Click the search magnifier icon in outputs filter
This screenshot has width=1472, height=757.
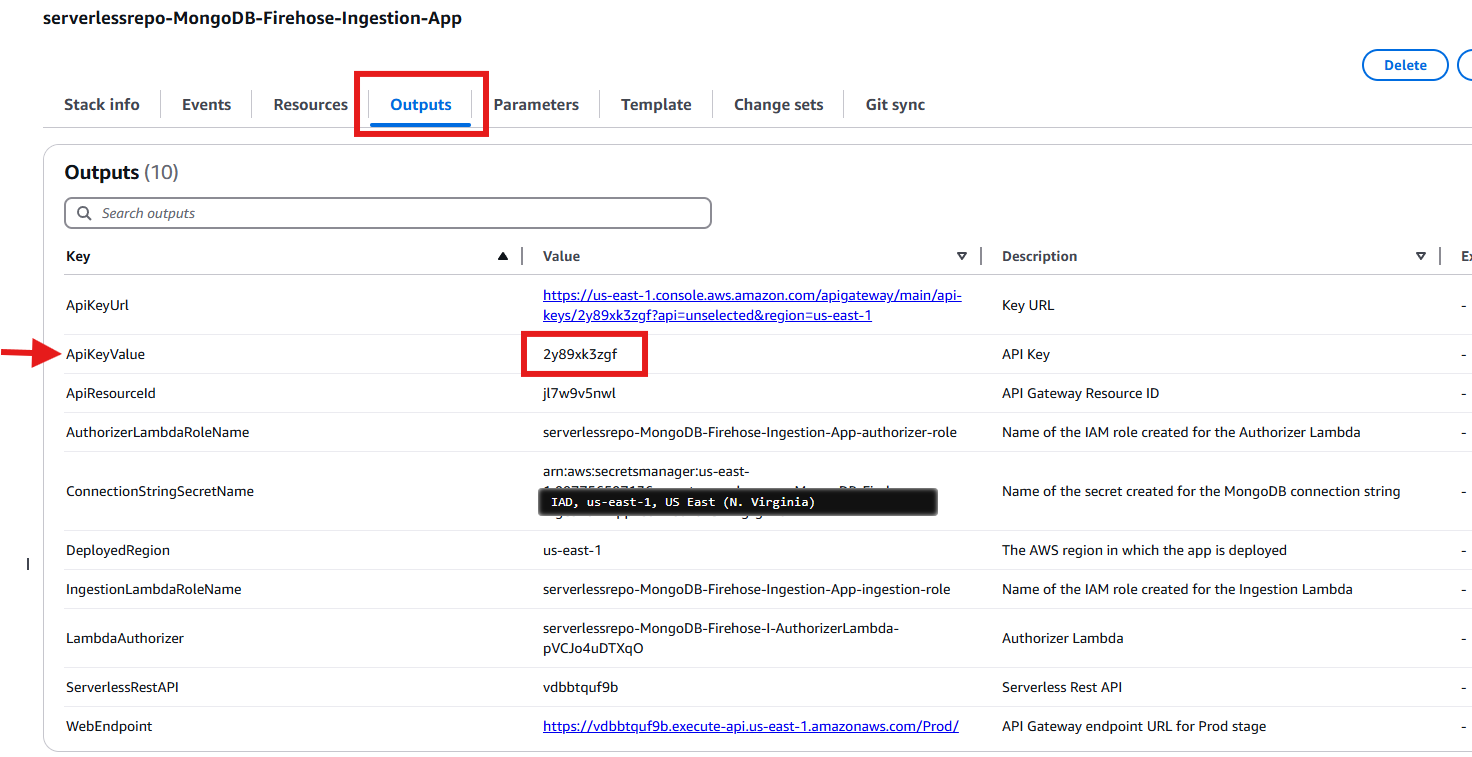coord(83,213)
